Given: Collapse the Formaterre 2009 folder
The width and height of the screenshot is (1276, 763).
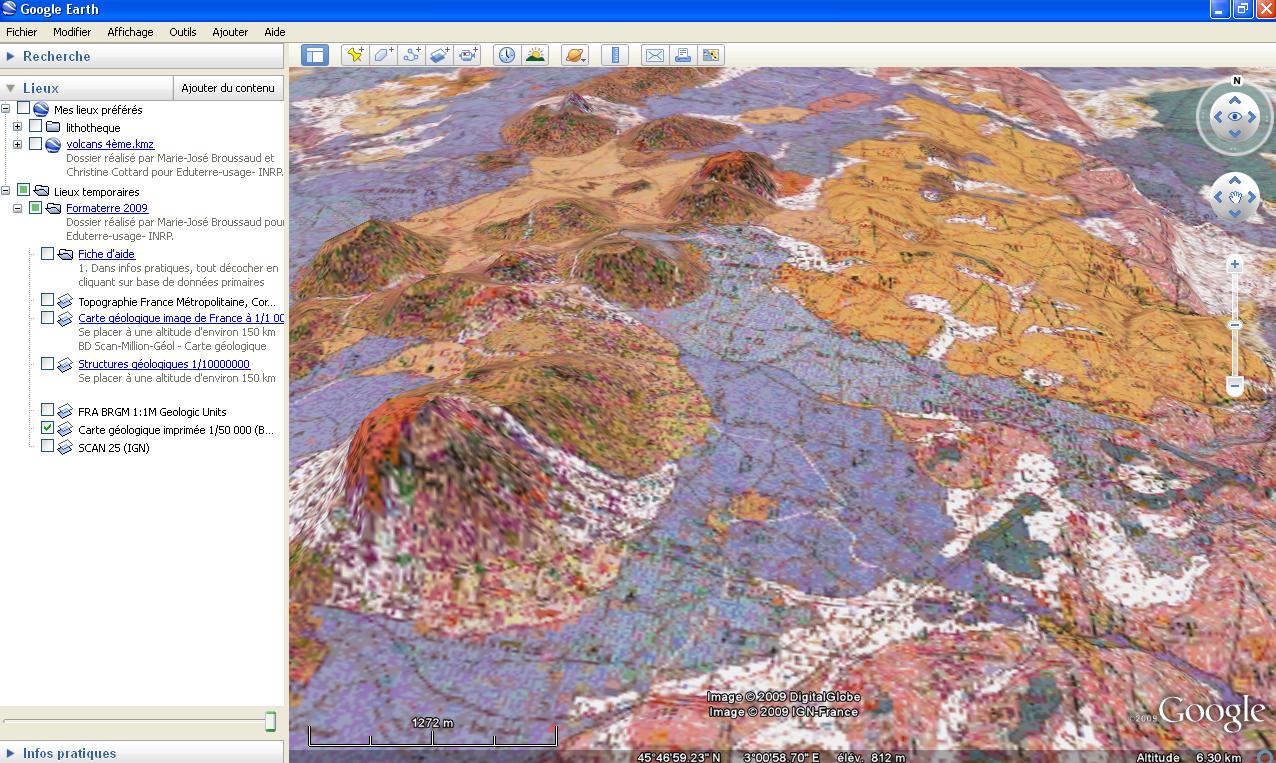Looking at the screenshot, I should click(x=17, y=208).
